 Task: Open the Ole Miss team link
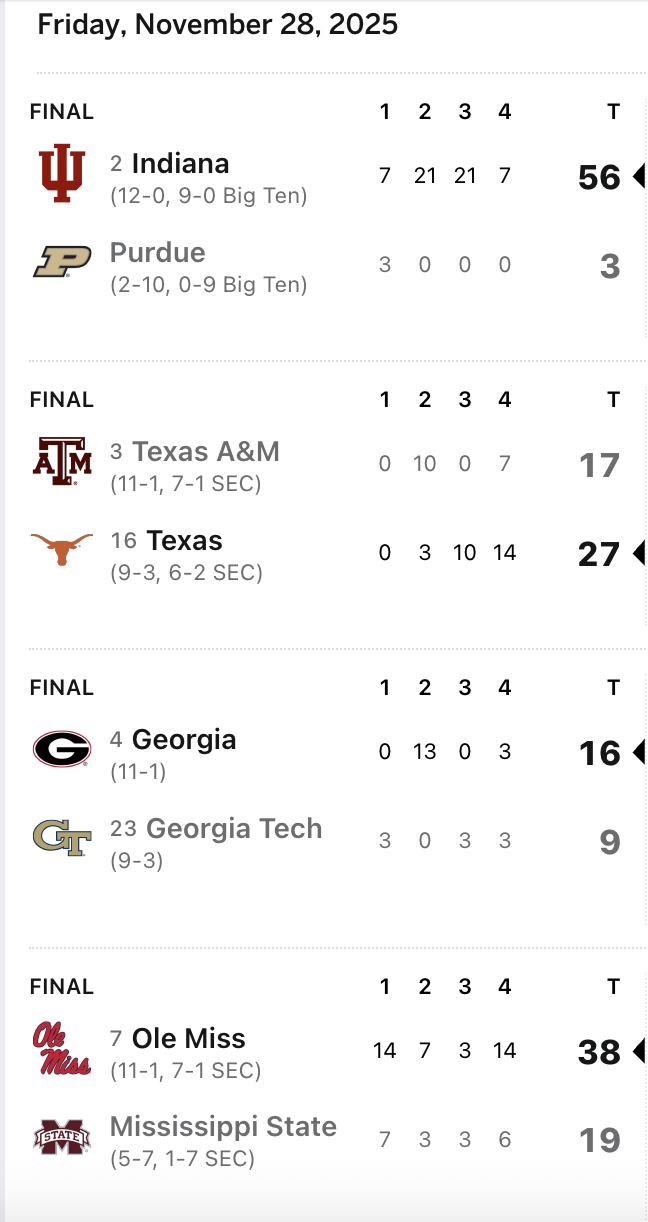click(188, 1039)
